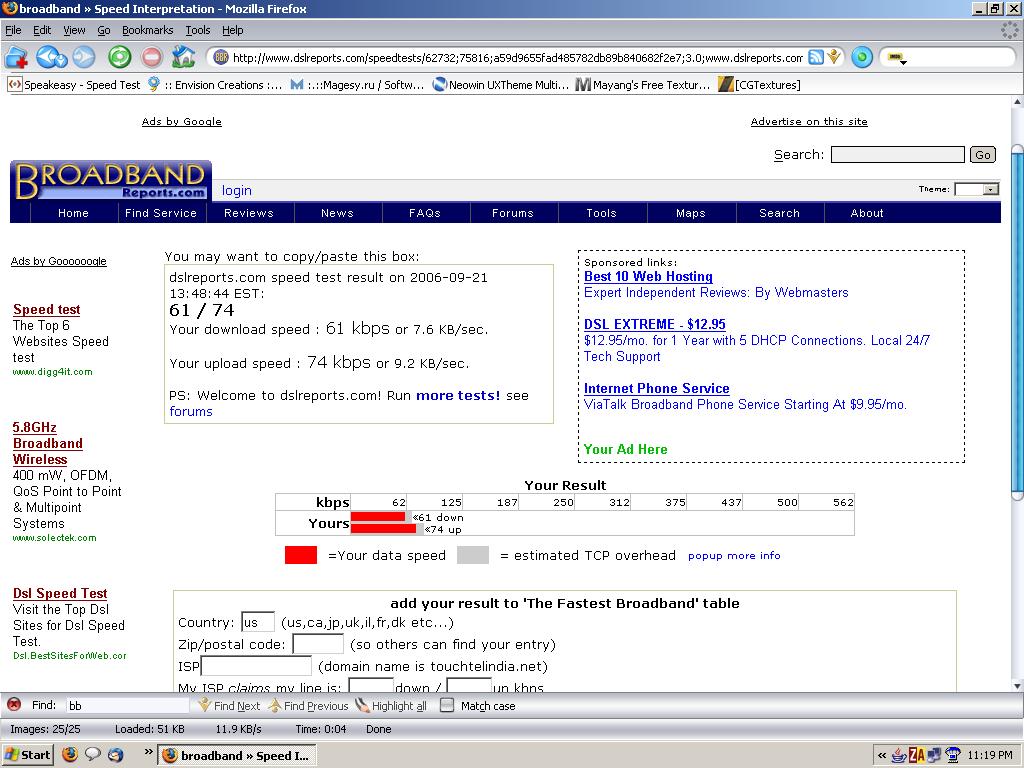Click the ZoneAlarm tray icon
The height and width of the screenshot is (768, 1024).
[x=915, y=755]
